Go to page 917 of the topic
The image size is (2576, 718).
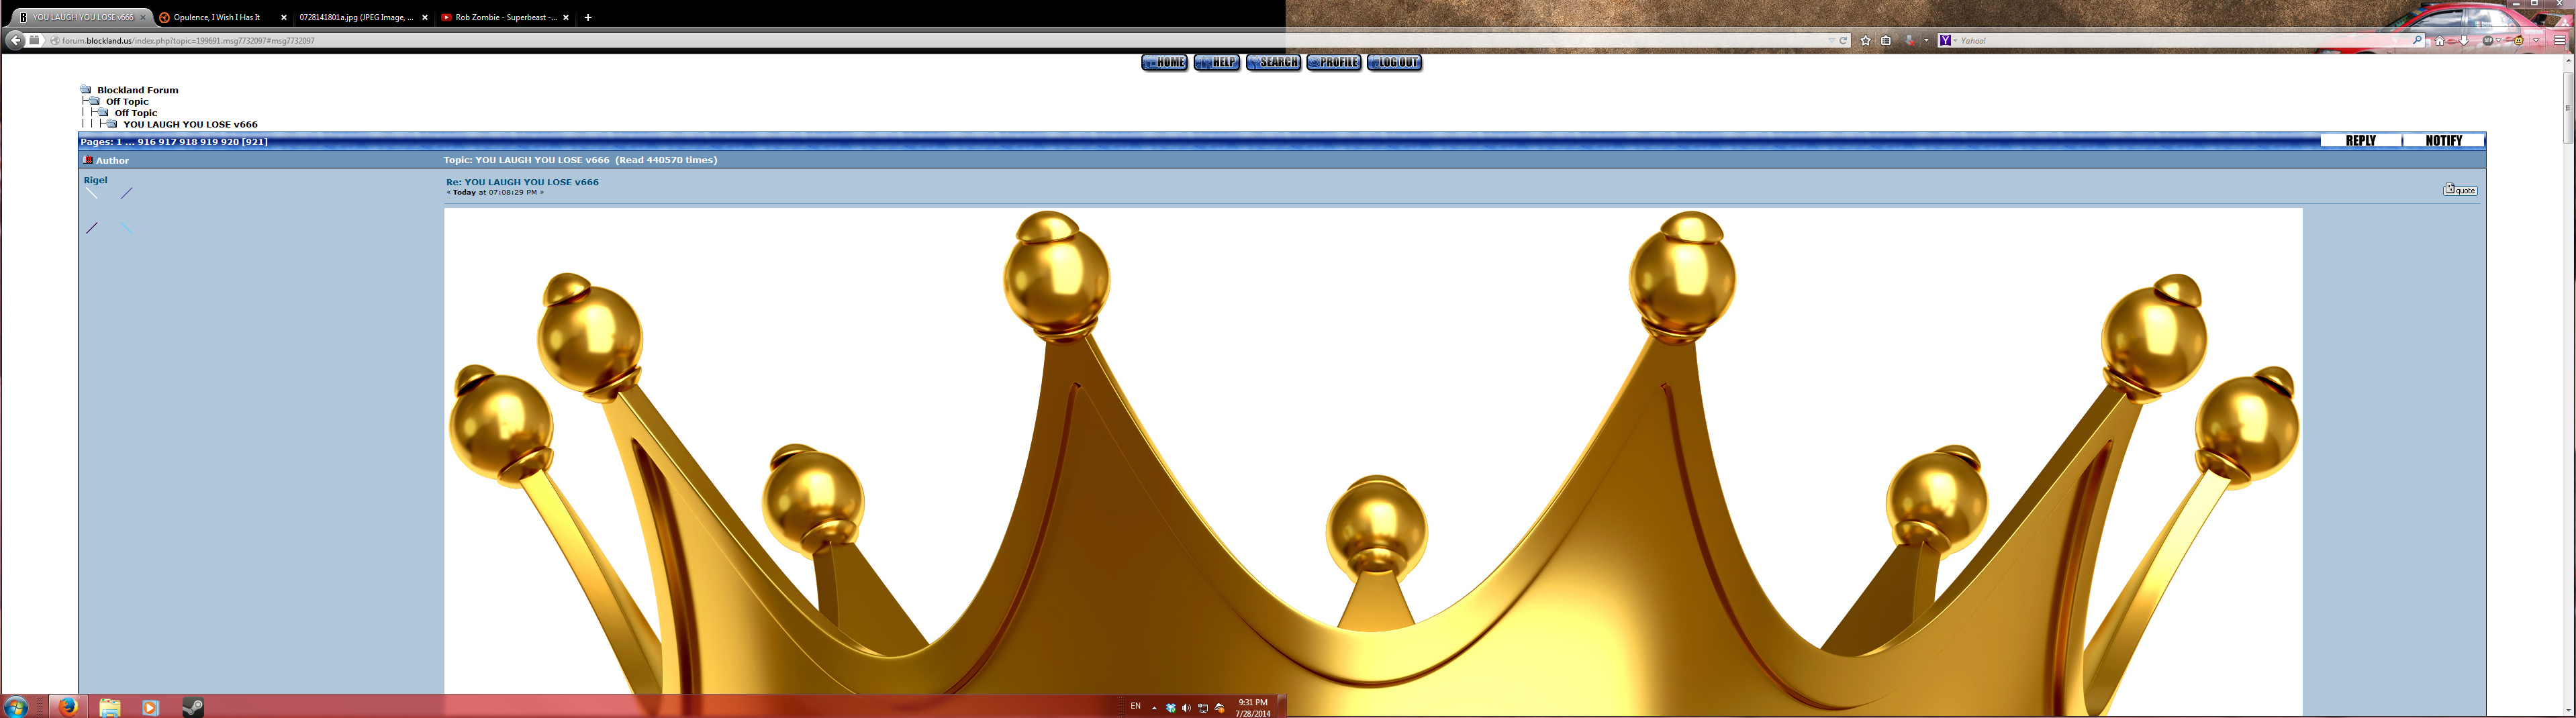167,142
